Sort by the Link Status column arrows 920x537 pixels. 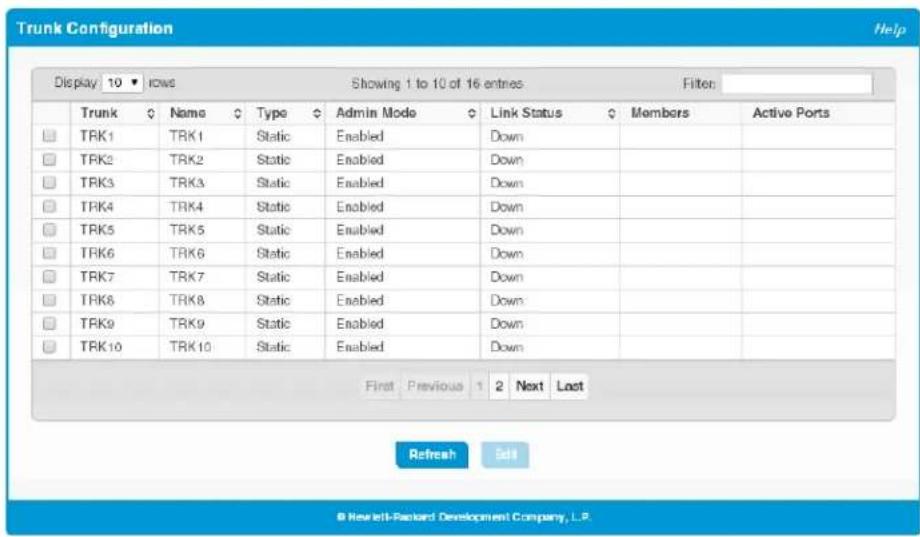(611, 114)
